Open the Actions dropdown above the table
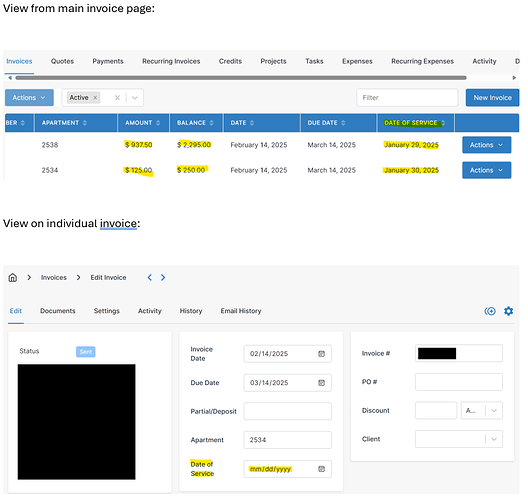 pos(29,98)
